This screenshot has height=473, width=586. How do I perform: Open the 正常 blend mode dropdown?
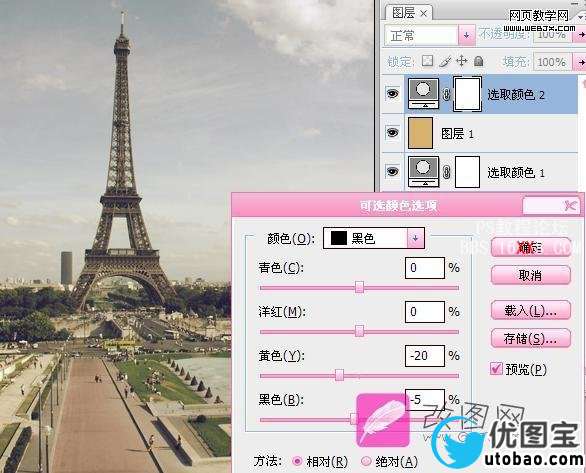[430, 35]
